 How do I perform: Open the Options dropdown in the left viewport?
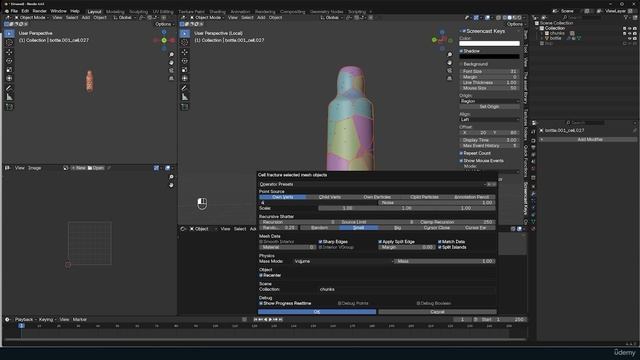[x=164, y=24]
